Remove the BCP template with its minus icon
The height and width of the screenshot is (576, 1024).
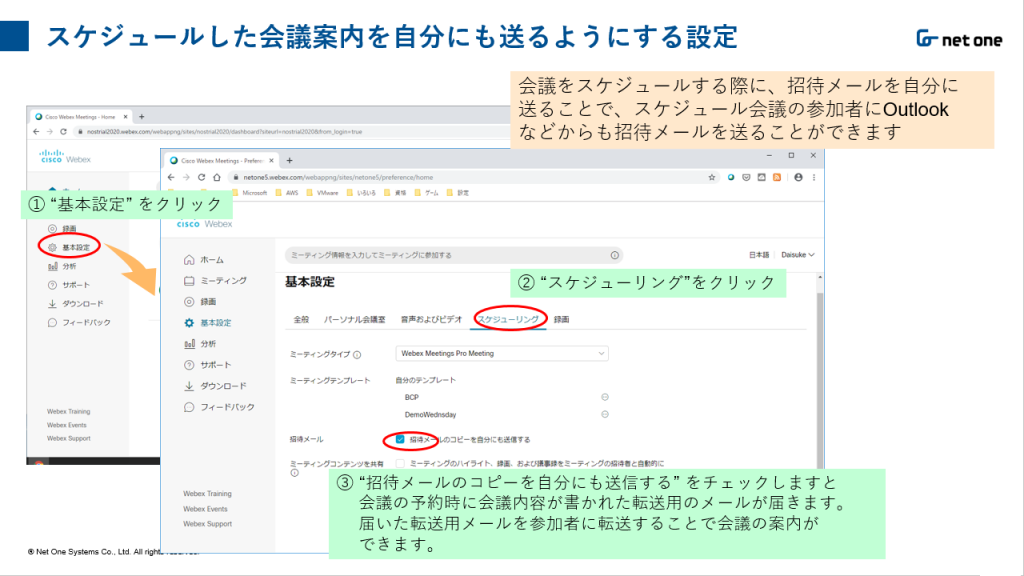click(x=605, y=397)
